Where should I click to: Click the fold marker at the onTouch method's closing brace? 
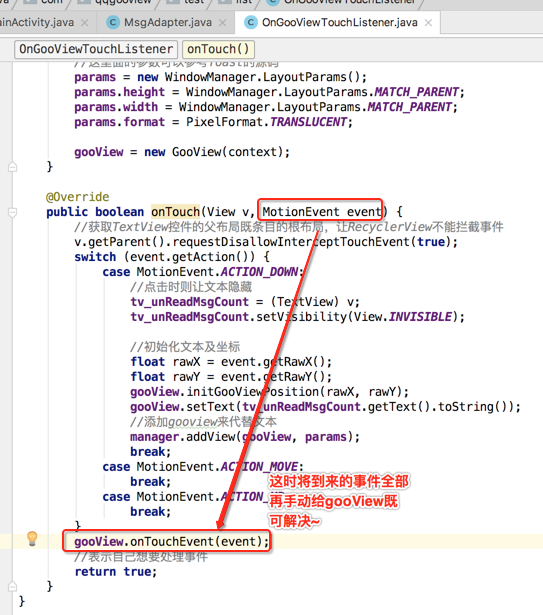(12, 586)
